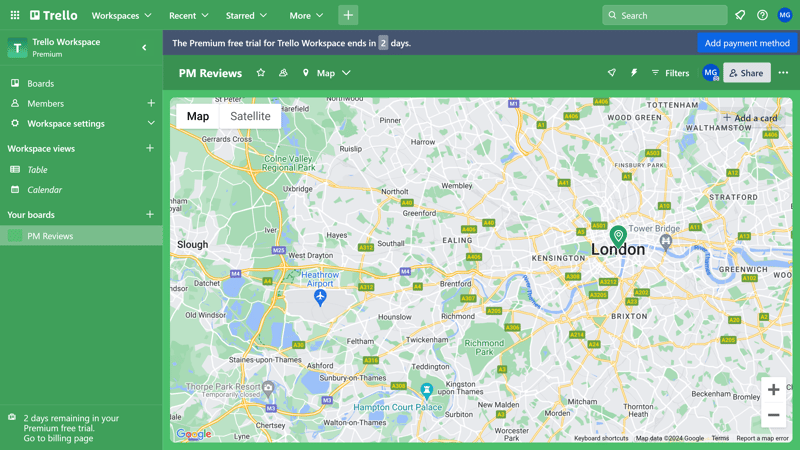Click the Google logo on map
The width and height of the screenshot is (800, 450).
tap(193, 434)
